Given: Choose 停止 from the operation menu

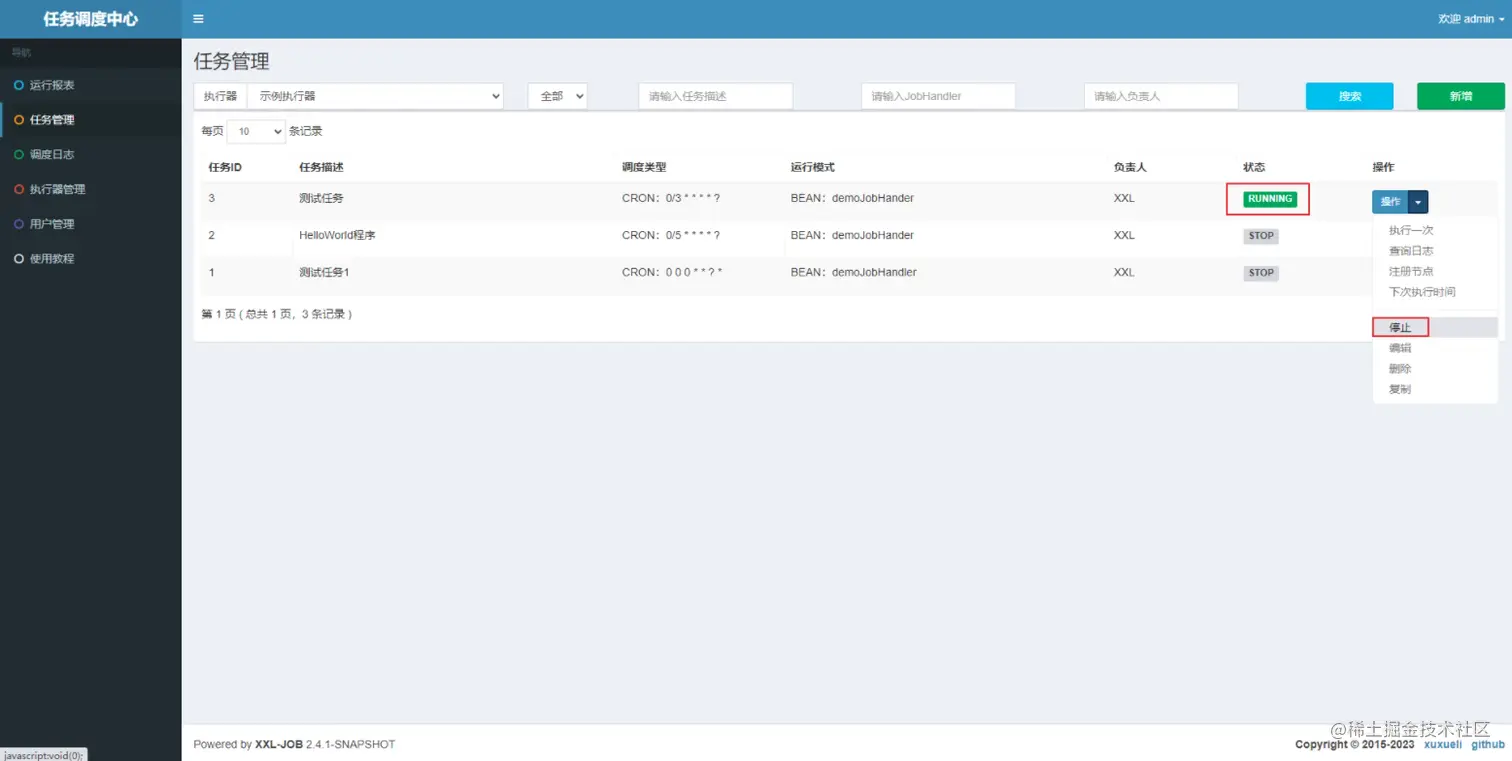Looking at the screenshot, I should [1400, 327].
